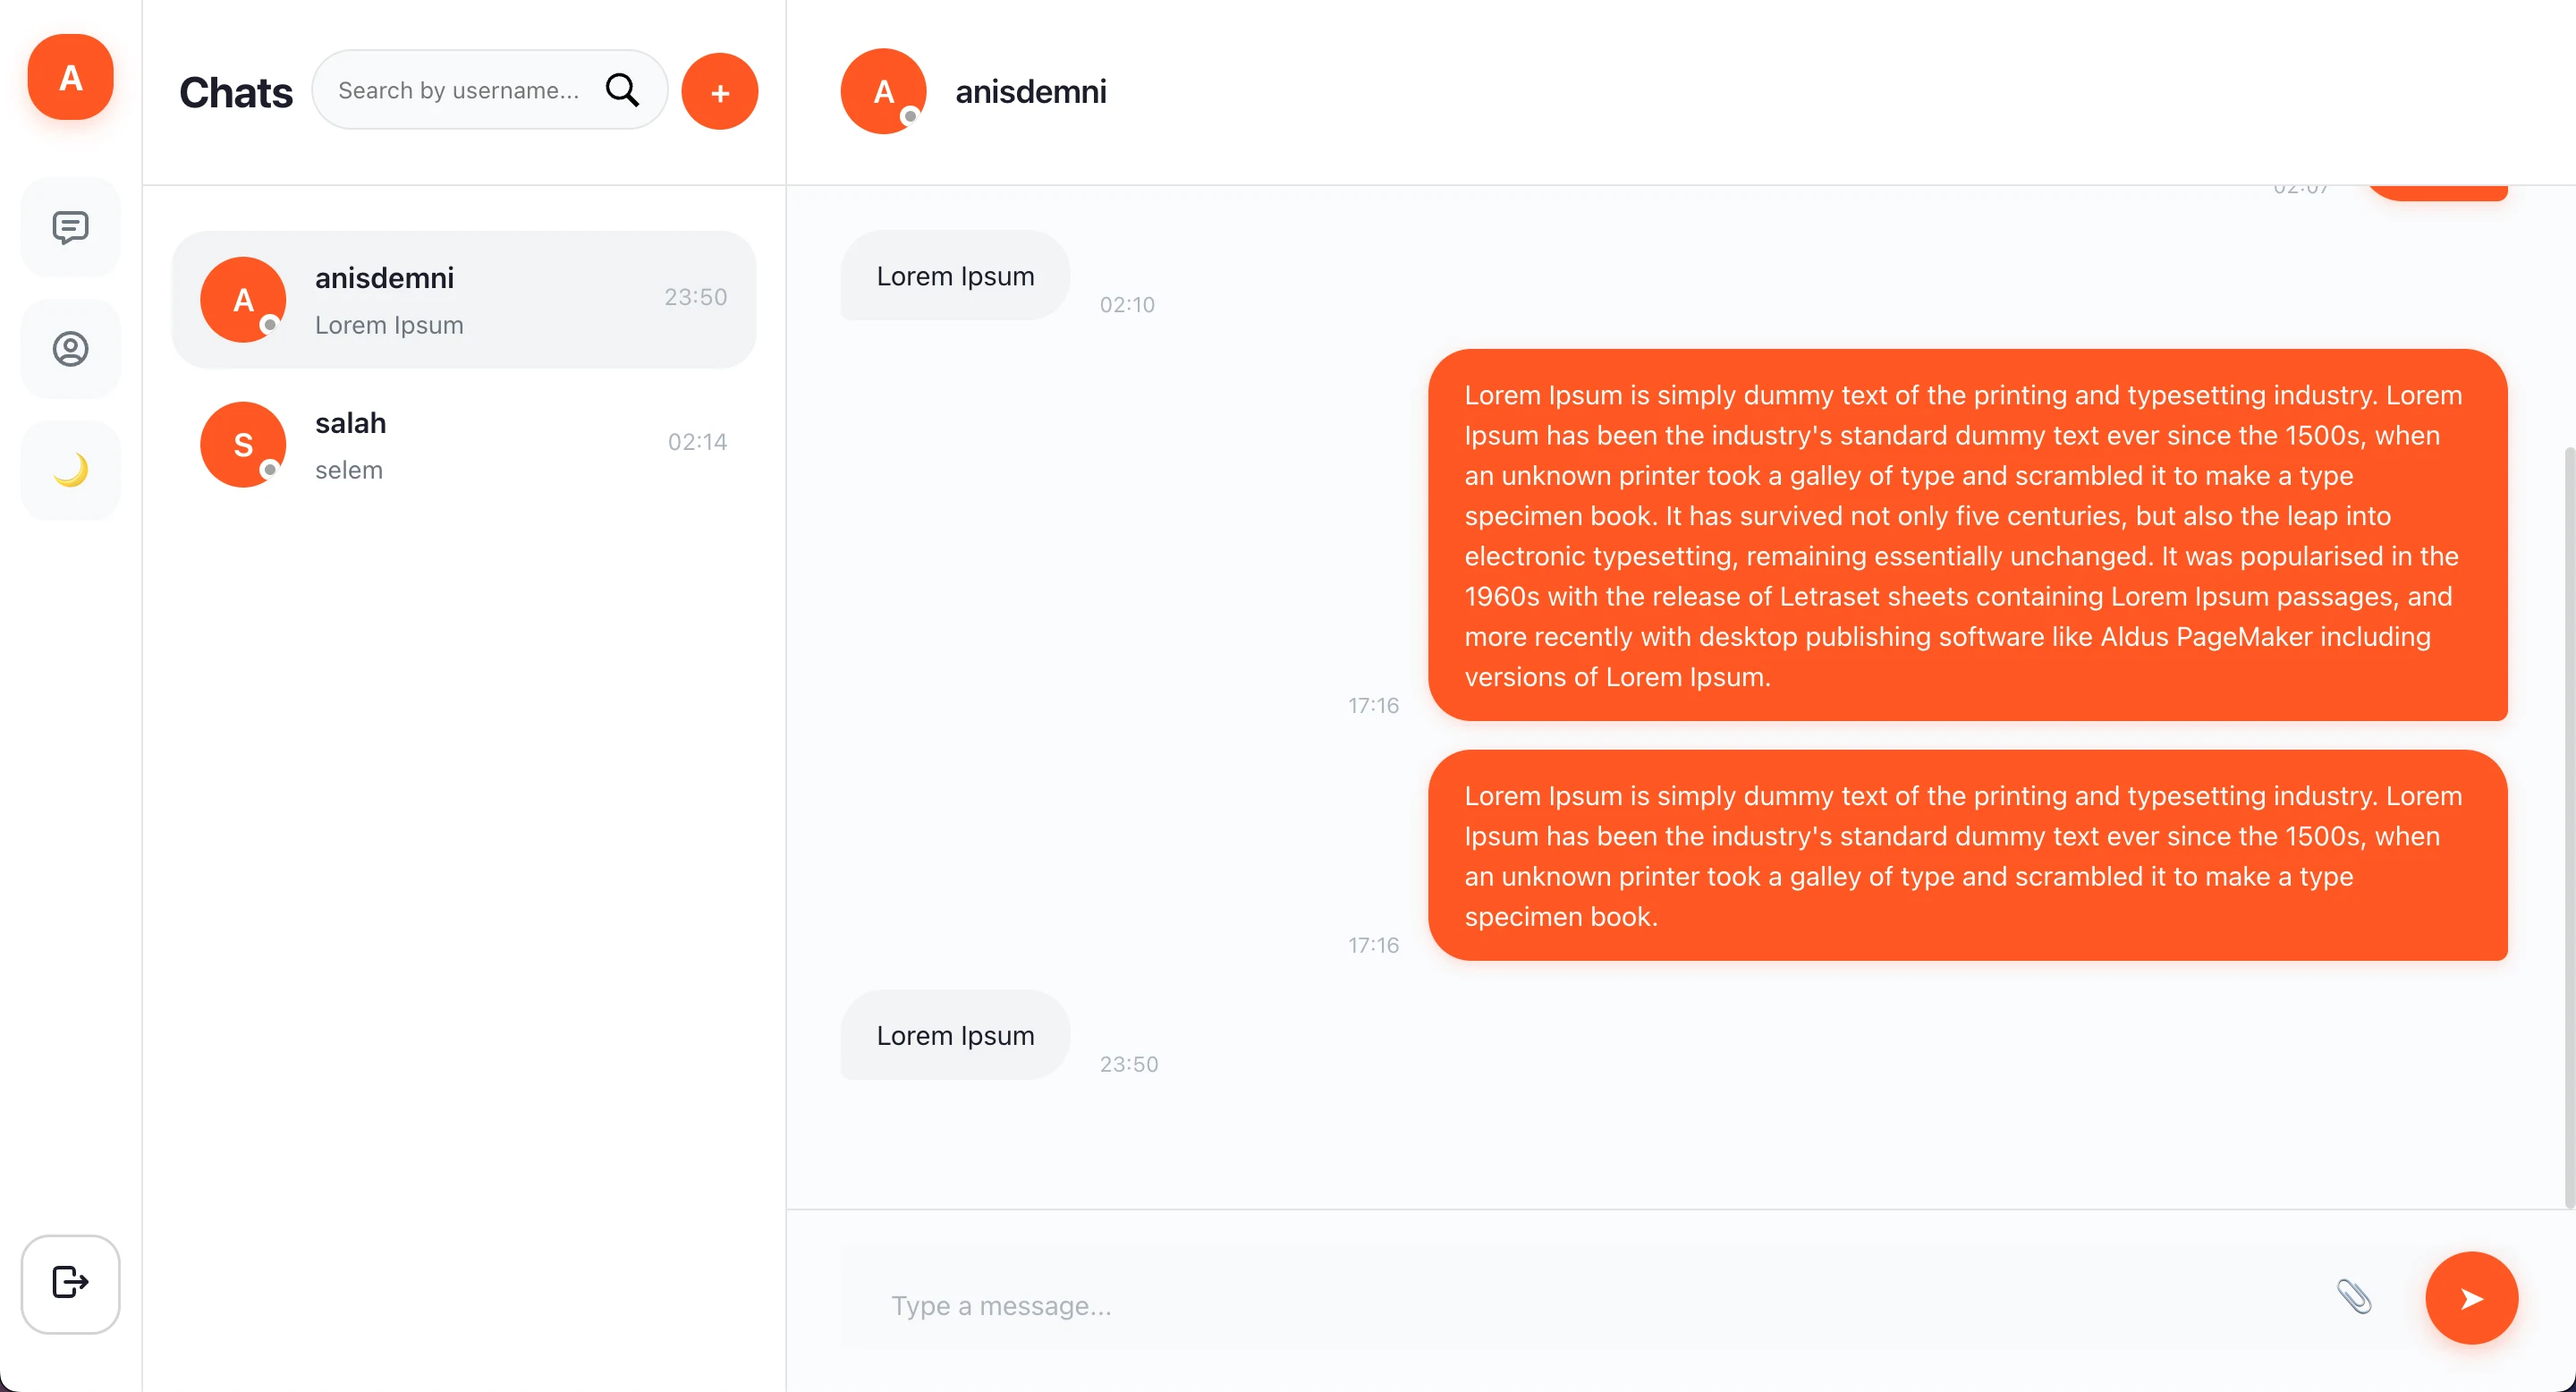Click the user avatar at top of sidebar

coord(70,77)
